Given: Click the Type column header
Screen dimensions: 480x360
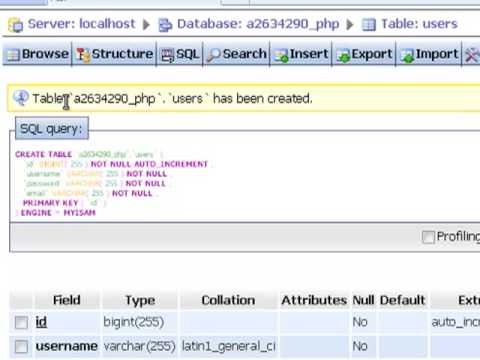Looking at the screenshot, I should point(140,301).
